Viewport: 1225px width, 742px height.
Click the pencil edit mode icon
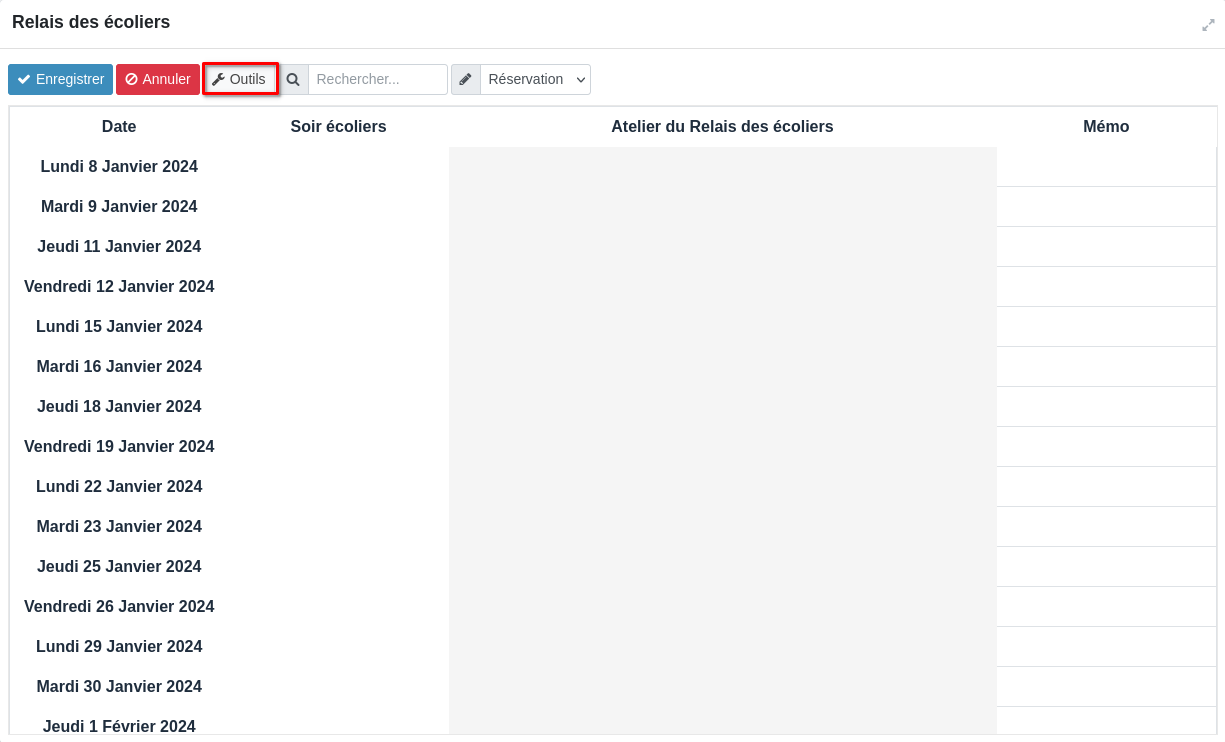[466, 79]
